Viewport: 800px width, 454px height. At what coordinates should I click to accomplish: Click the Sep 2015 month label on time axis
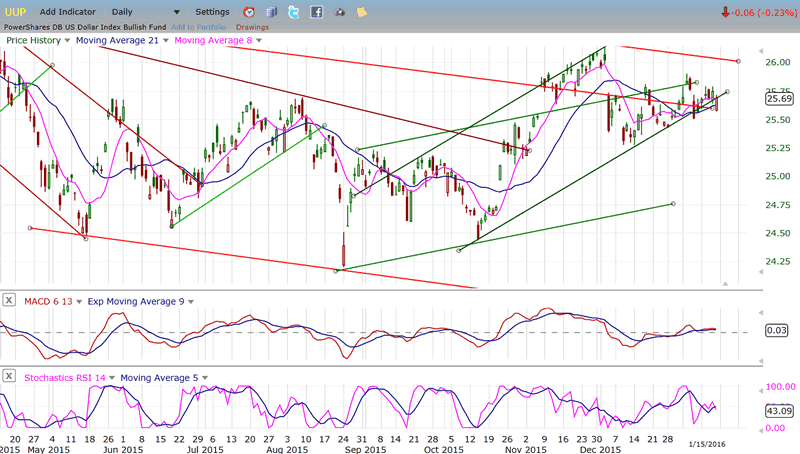tap(365, 450)
